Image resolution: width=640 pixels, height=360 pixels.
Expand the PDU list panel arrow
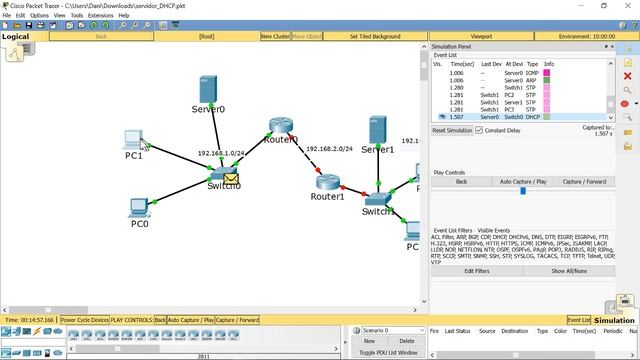coord(346,342)
